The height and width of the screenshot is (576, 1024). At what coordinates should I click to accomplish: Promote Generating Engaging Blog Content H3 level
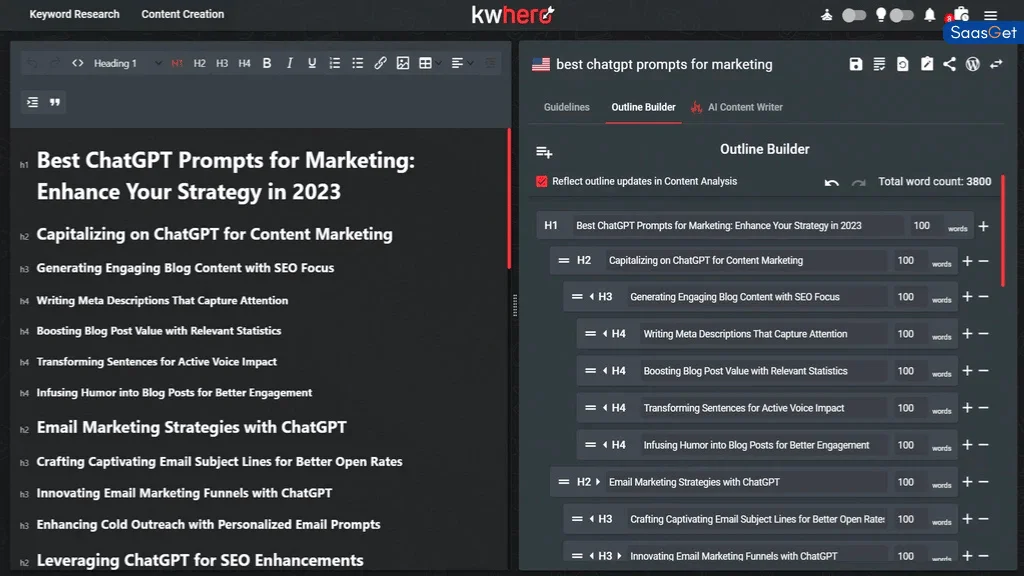[x=592, y=296]
